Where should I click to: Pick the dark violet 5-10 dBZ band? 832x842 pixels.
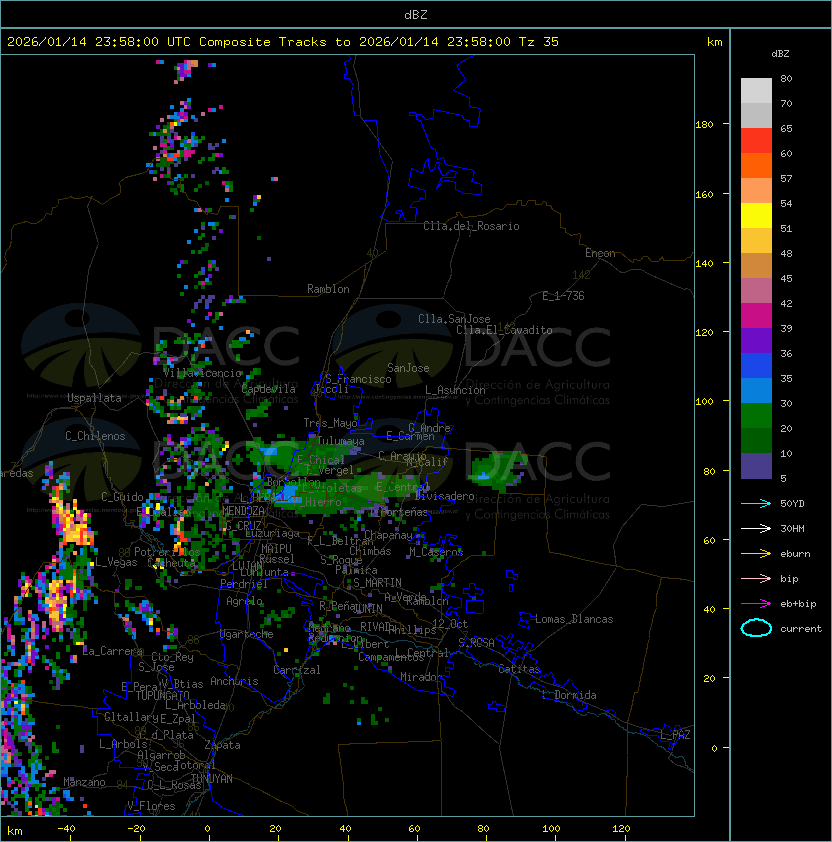click(x=756, y=466)
